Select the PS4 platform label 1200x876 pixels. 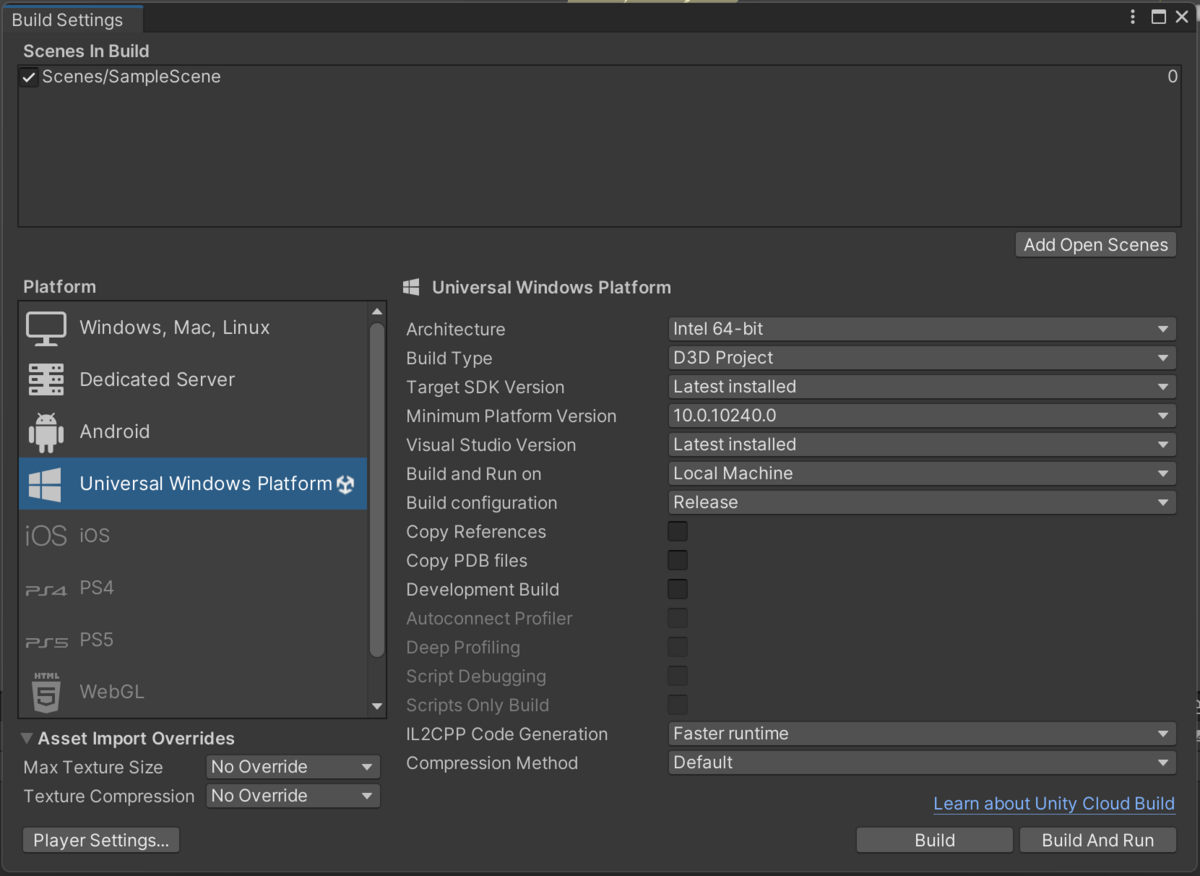[97, 588]
